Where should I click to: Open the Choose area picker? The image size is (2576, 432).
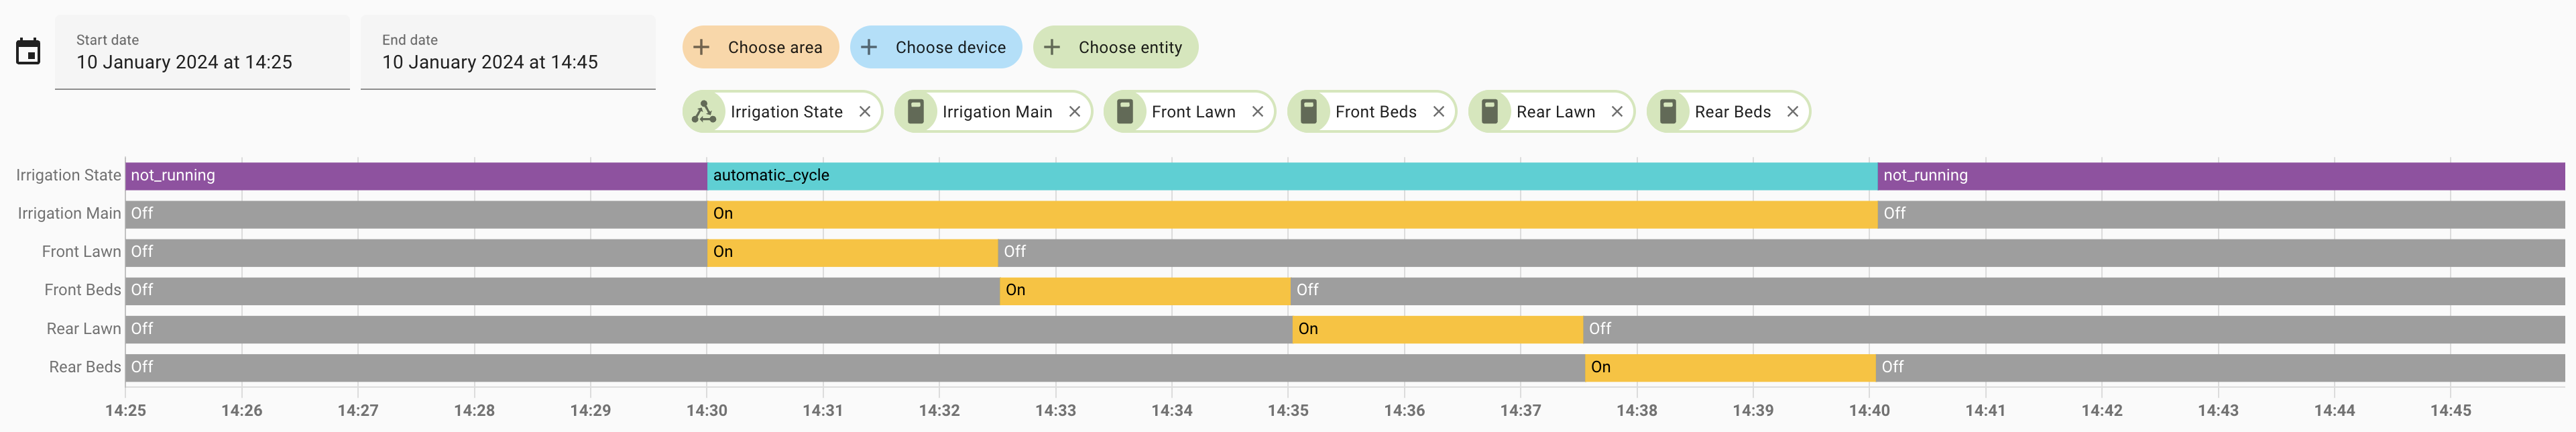[760, 47]
